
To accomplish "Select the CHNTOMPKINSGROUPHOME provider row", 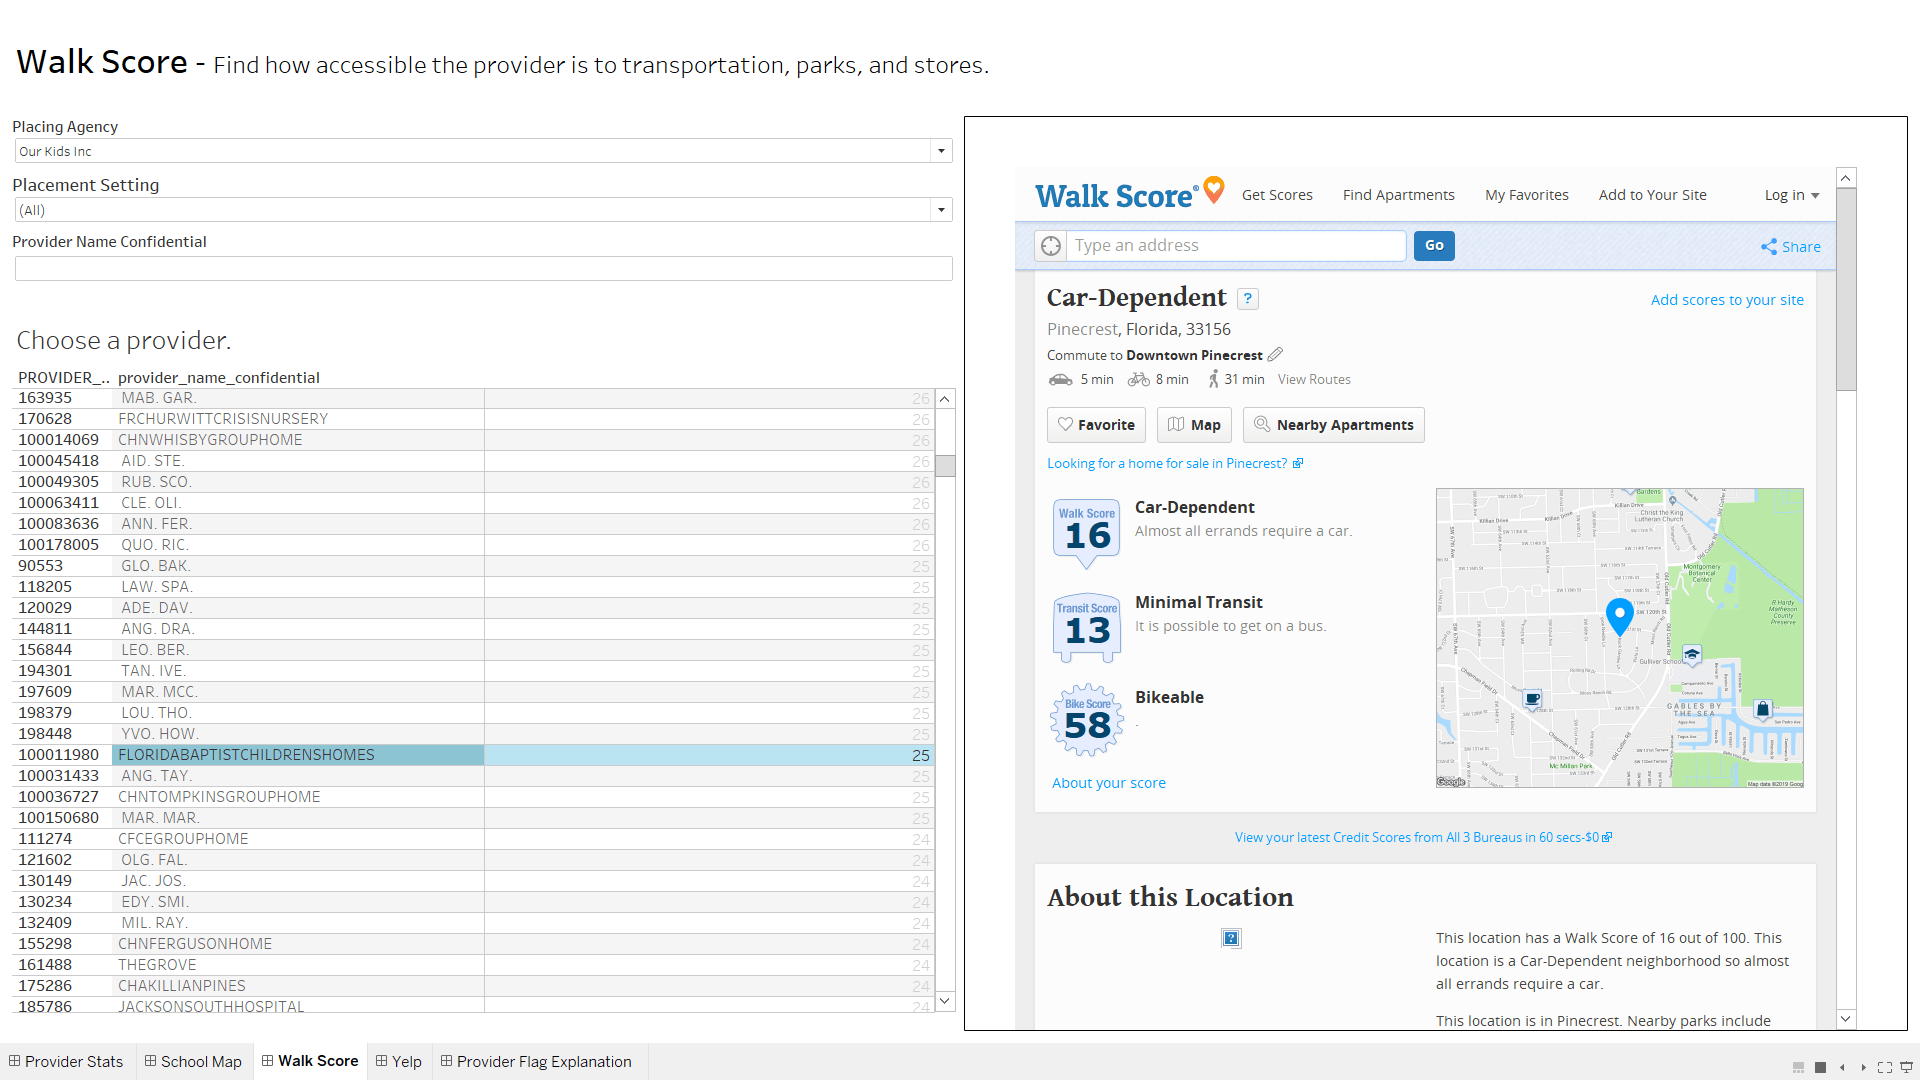I will pos(219,797).
